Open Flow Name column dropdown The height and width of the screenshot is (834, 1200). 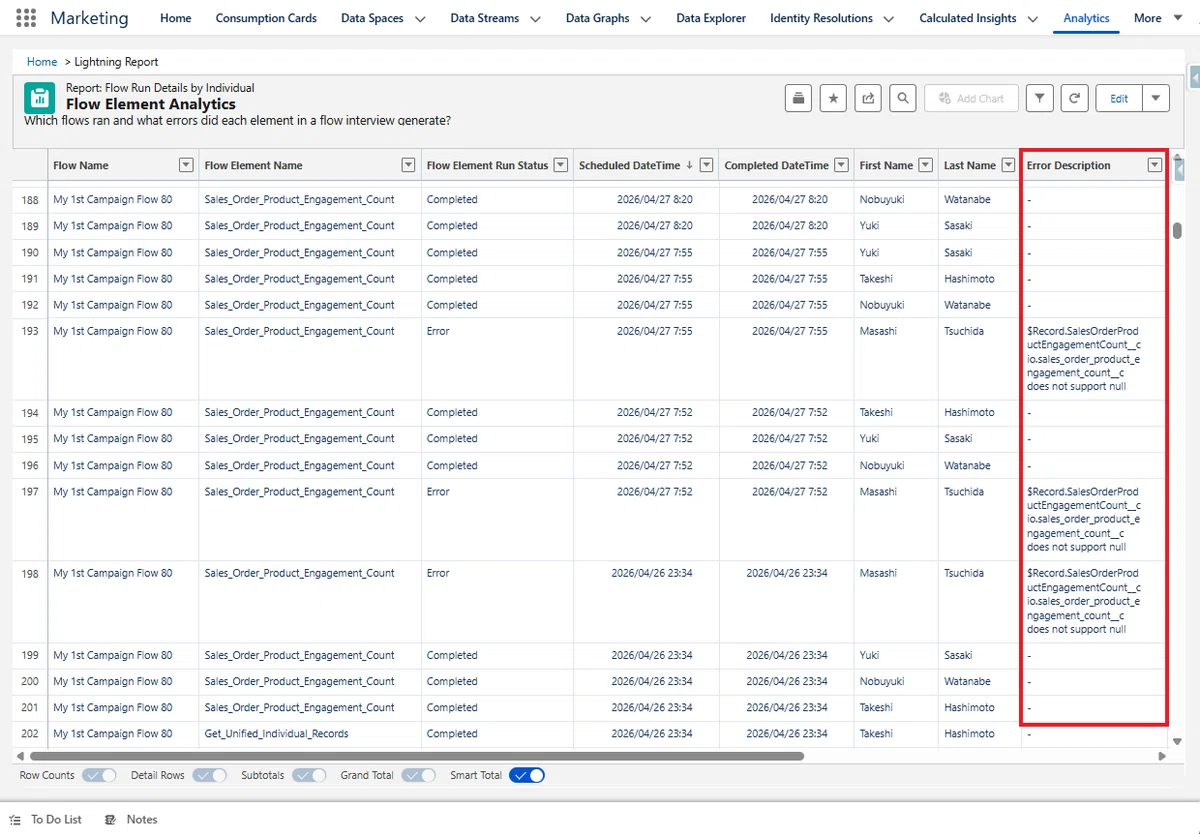(x=186, y=165)
